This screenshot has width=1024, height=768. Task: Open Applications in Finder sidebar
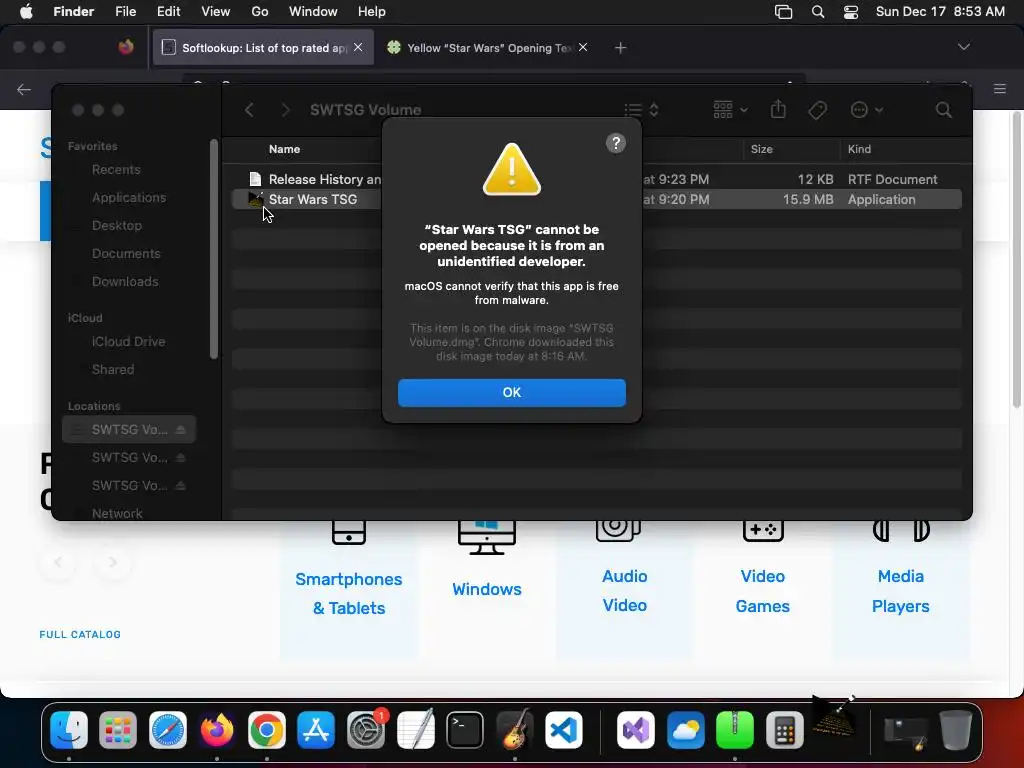[x=129, y=197]
